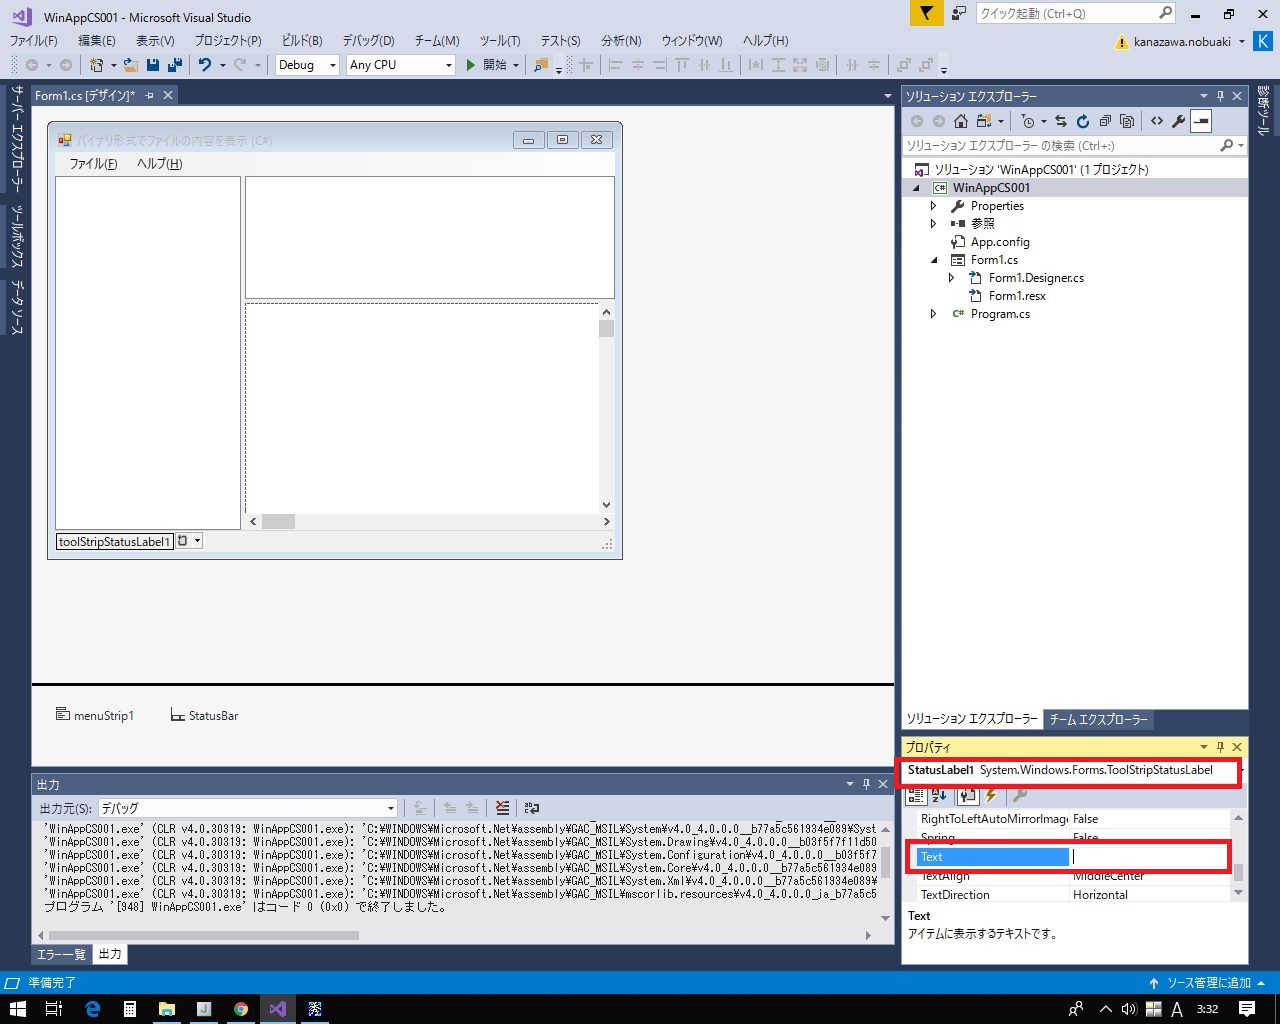This screenshot has height=1024, width=1280.
Task: Switch to the エラー一覧 error list tab
Action: tap(61, 955)
